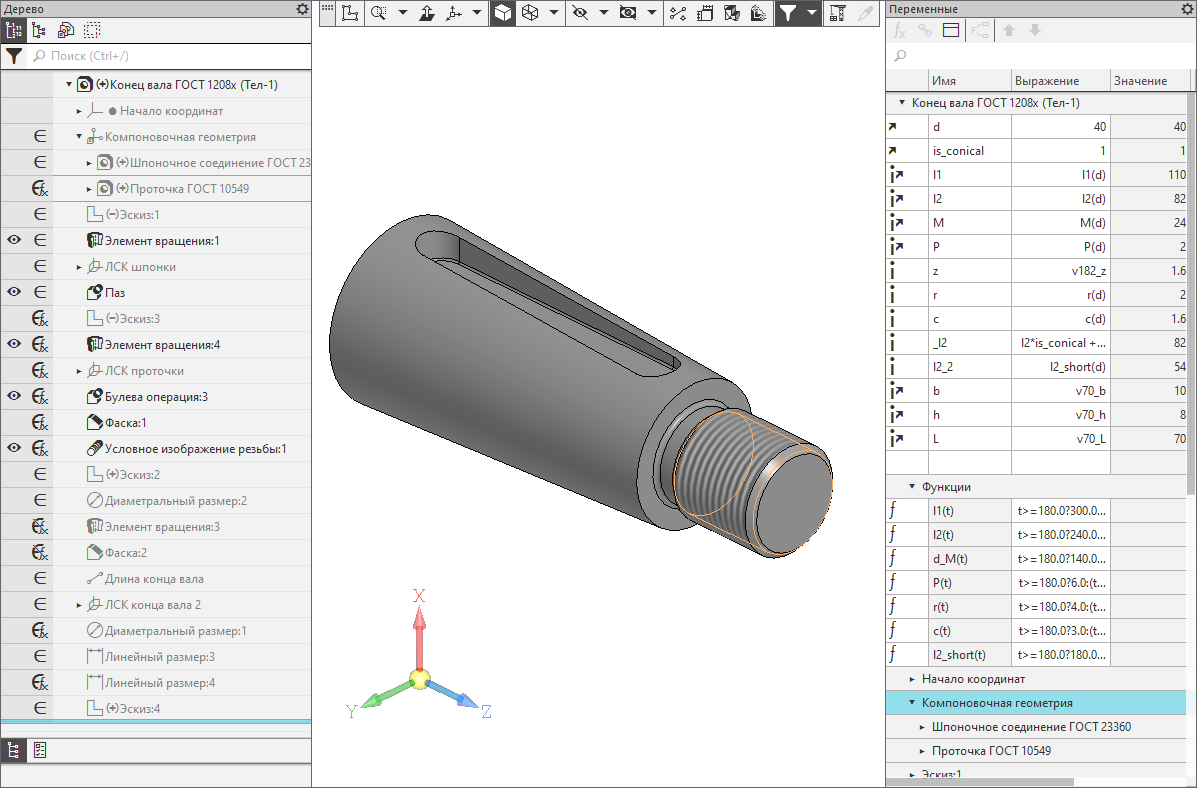The height and width of the screenshot is (788, 1197).
Task: Expand the Шпоночное соединение ГОСТ 23360 variables group
Action: (922, 727)
